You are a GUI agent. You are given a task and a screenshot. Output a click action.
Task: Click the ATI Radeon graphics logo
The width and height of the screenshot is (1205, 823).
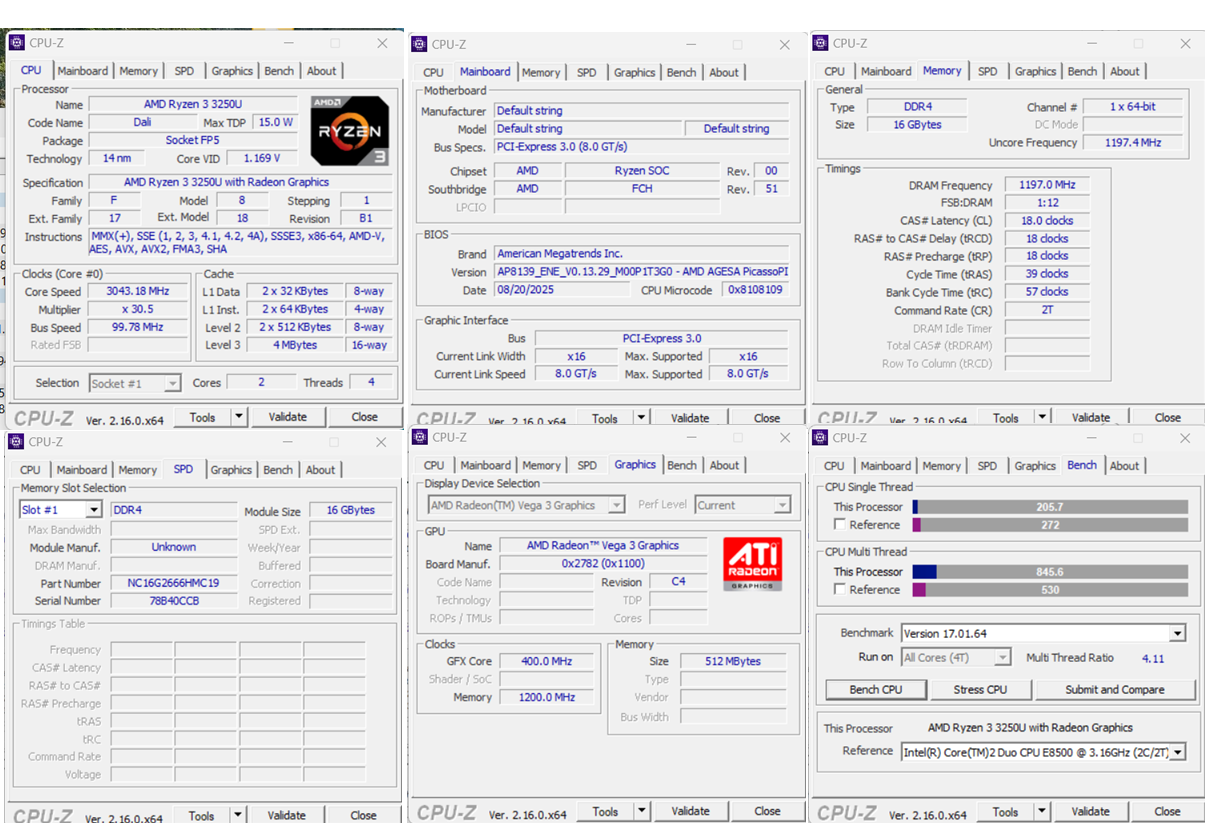751,564
